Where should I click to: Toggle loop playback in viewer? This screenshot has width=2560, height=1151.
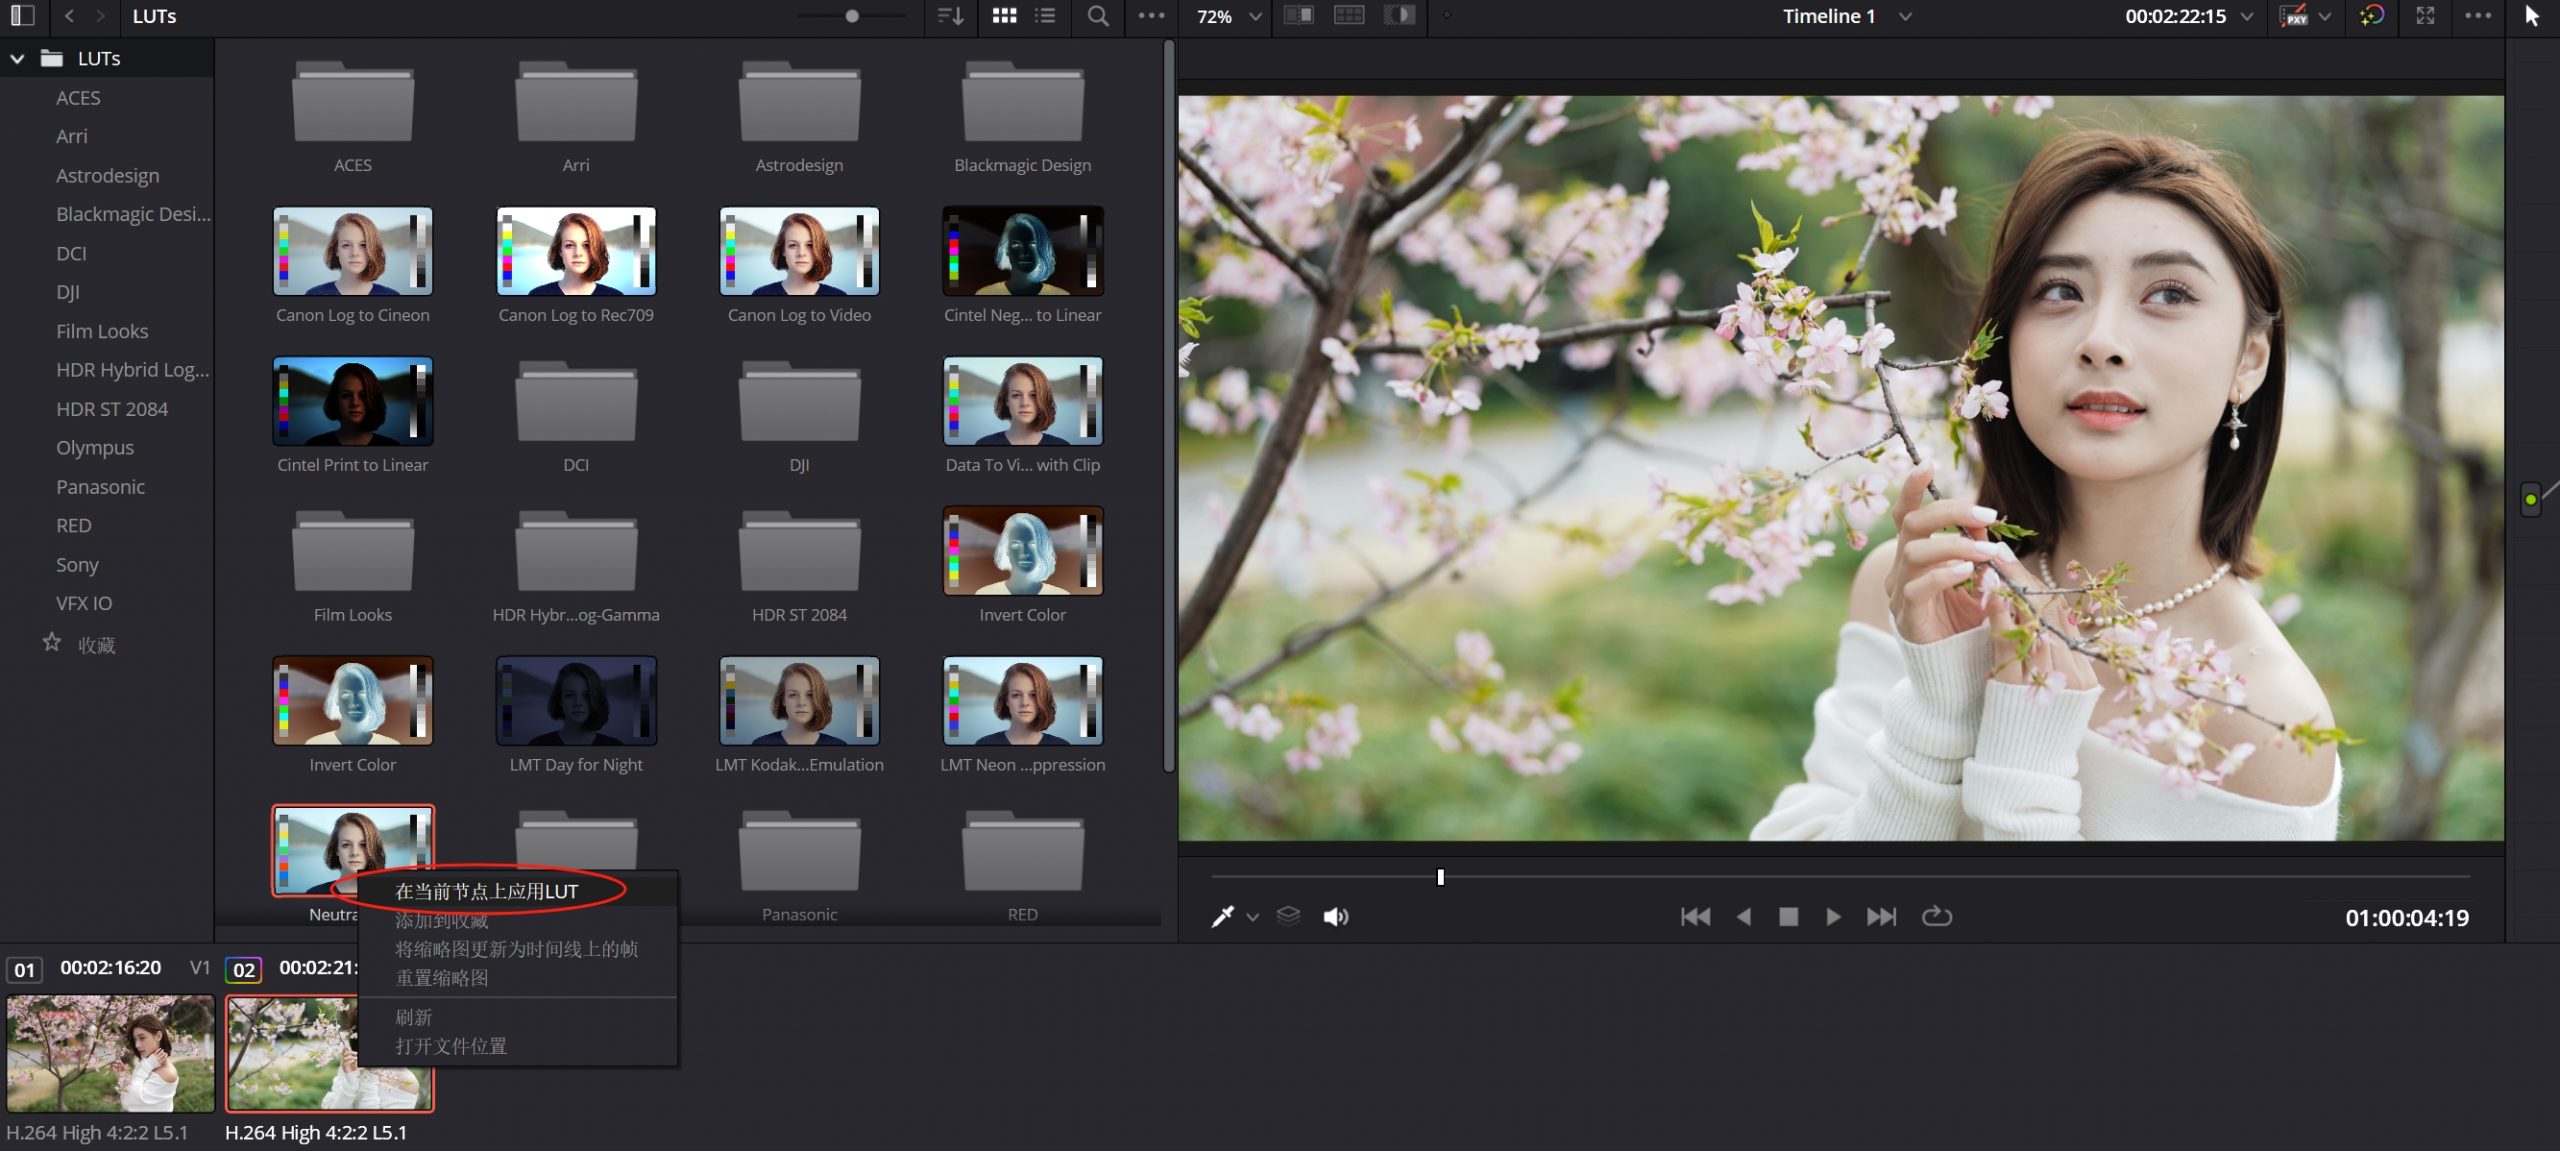pos(1936,916)
